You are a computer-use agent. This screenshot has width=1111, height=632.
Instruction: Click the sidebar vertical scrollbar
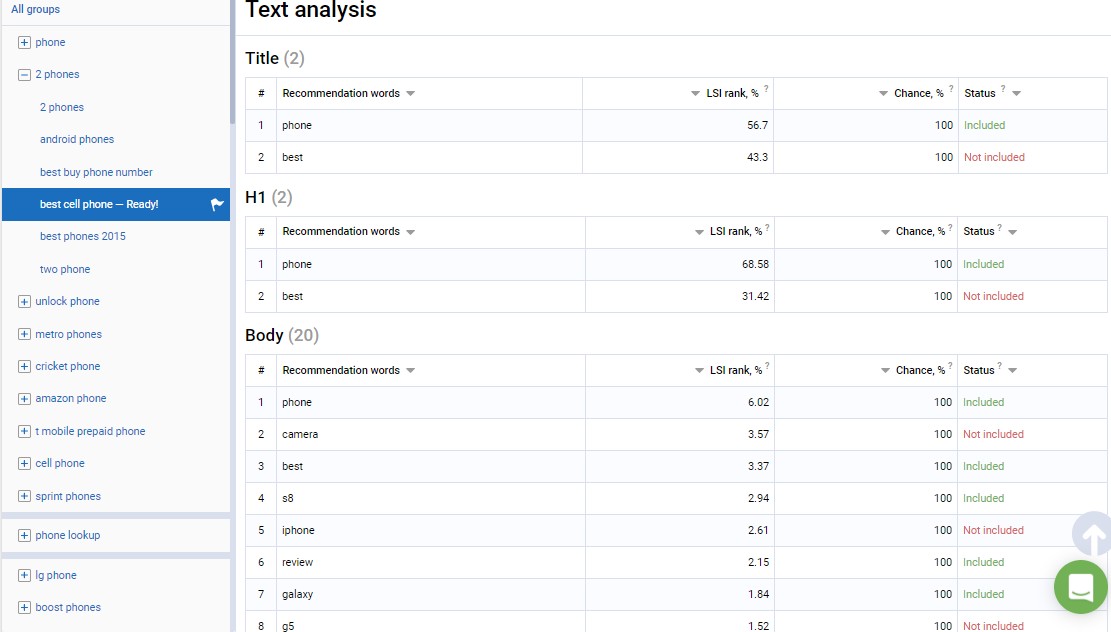(x=233, y=60)
